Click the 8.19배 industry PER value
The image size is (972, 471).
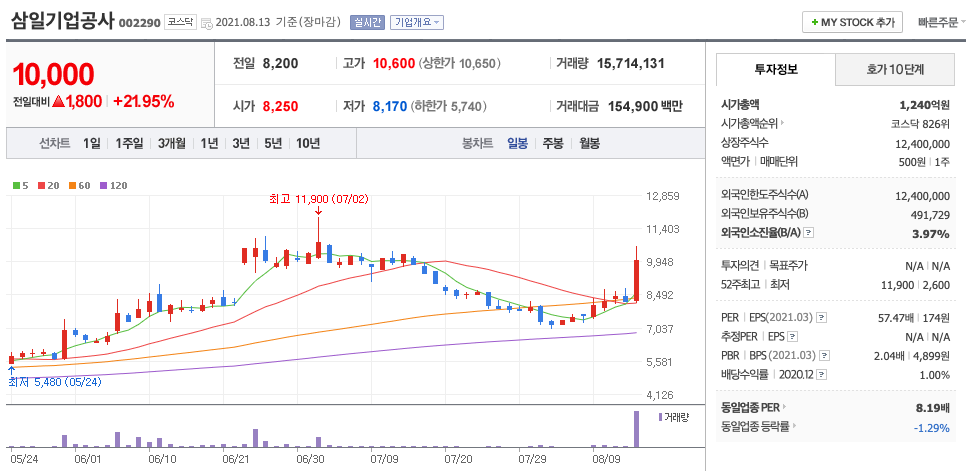point(932,408)
